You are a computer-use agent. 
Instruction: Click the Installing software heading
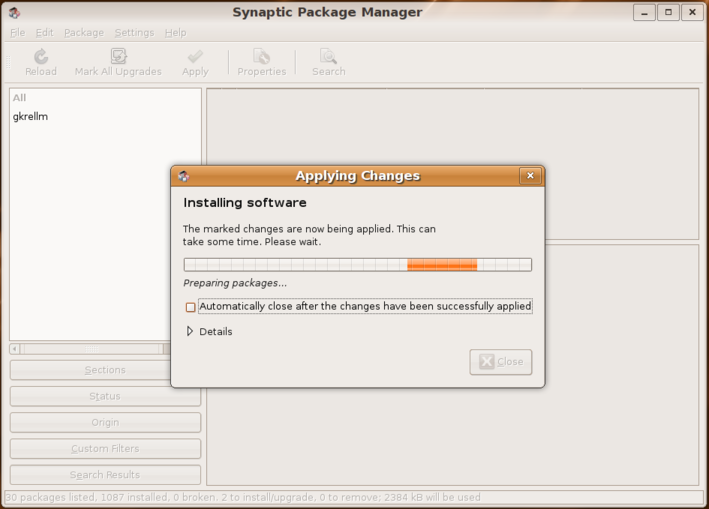245,203
